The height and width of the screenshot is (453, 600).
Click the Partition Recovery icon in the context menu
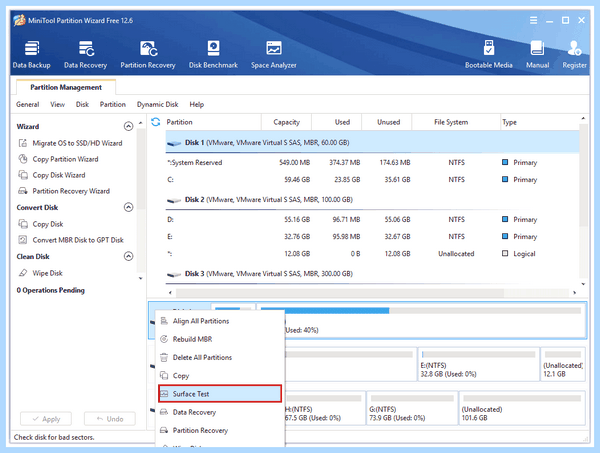164,430
